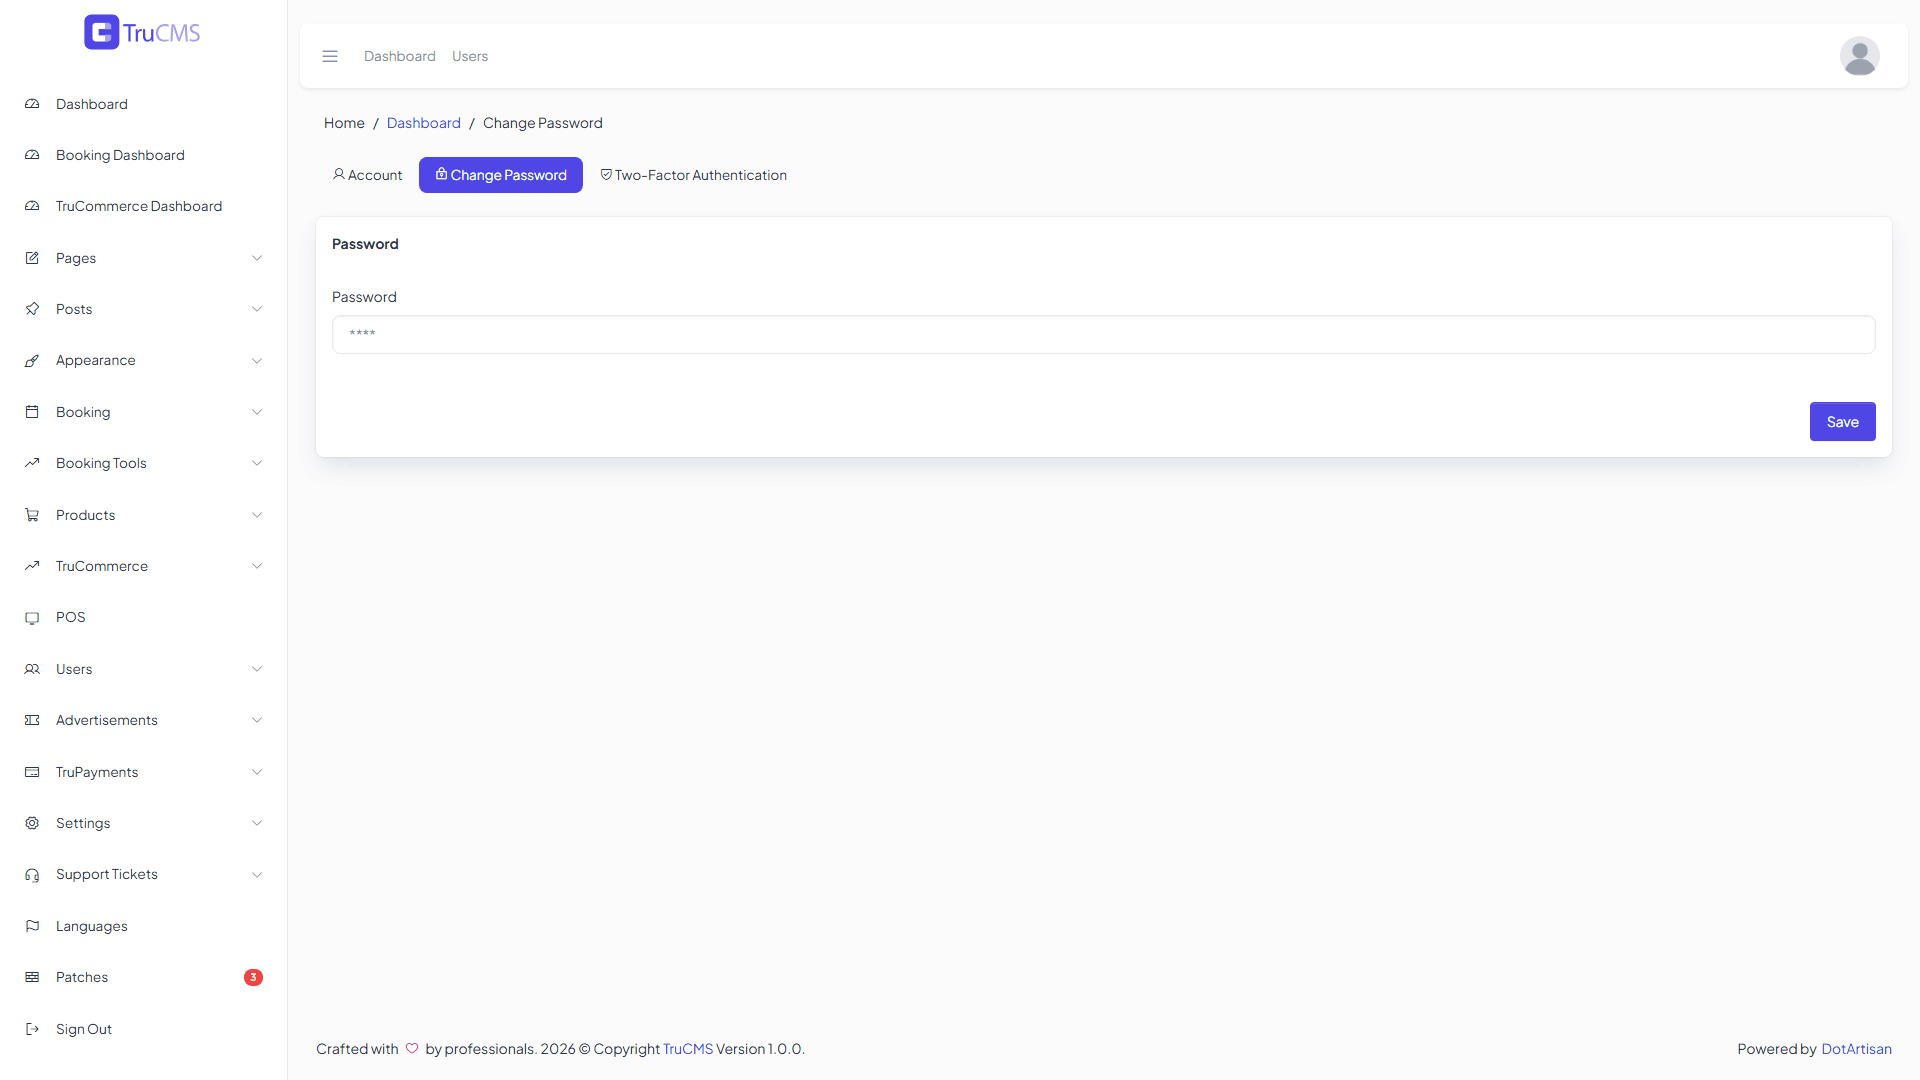Expand the Appearance menu chevron

point(257,360)
